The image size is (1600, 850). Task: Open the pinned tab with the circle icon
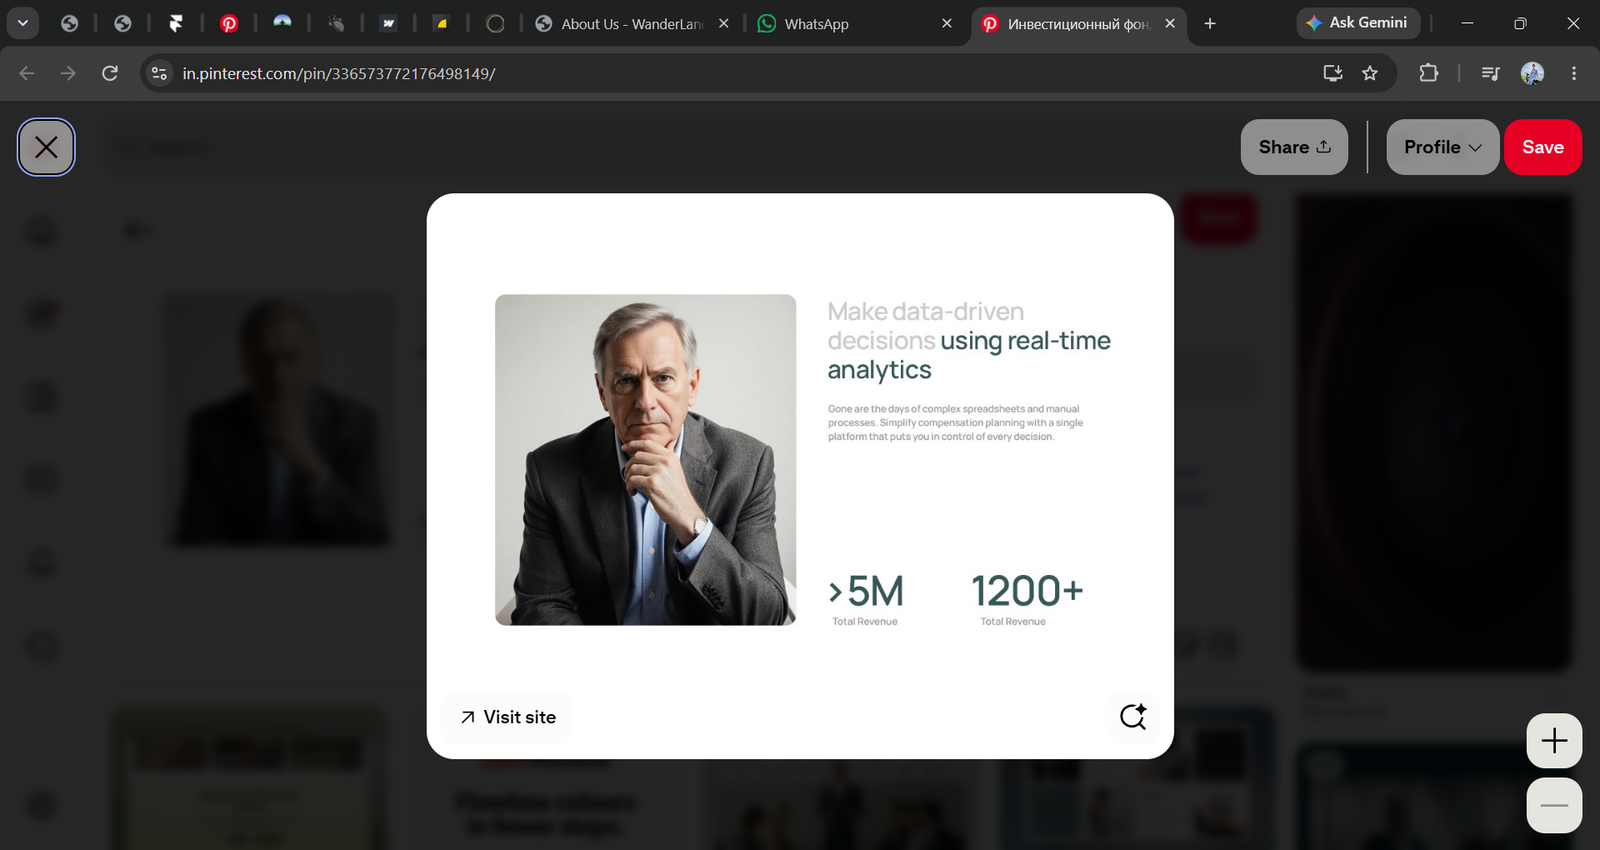495,23
